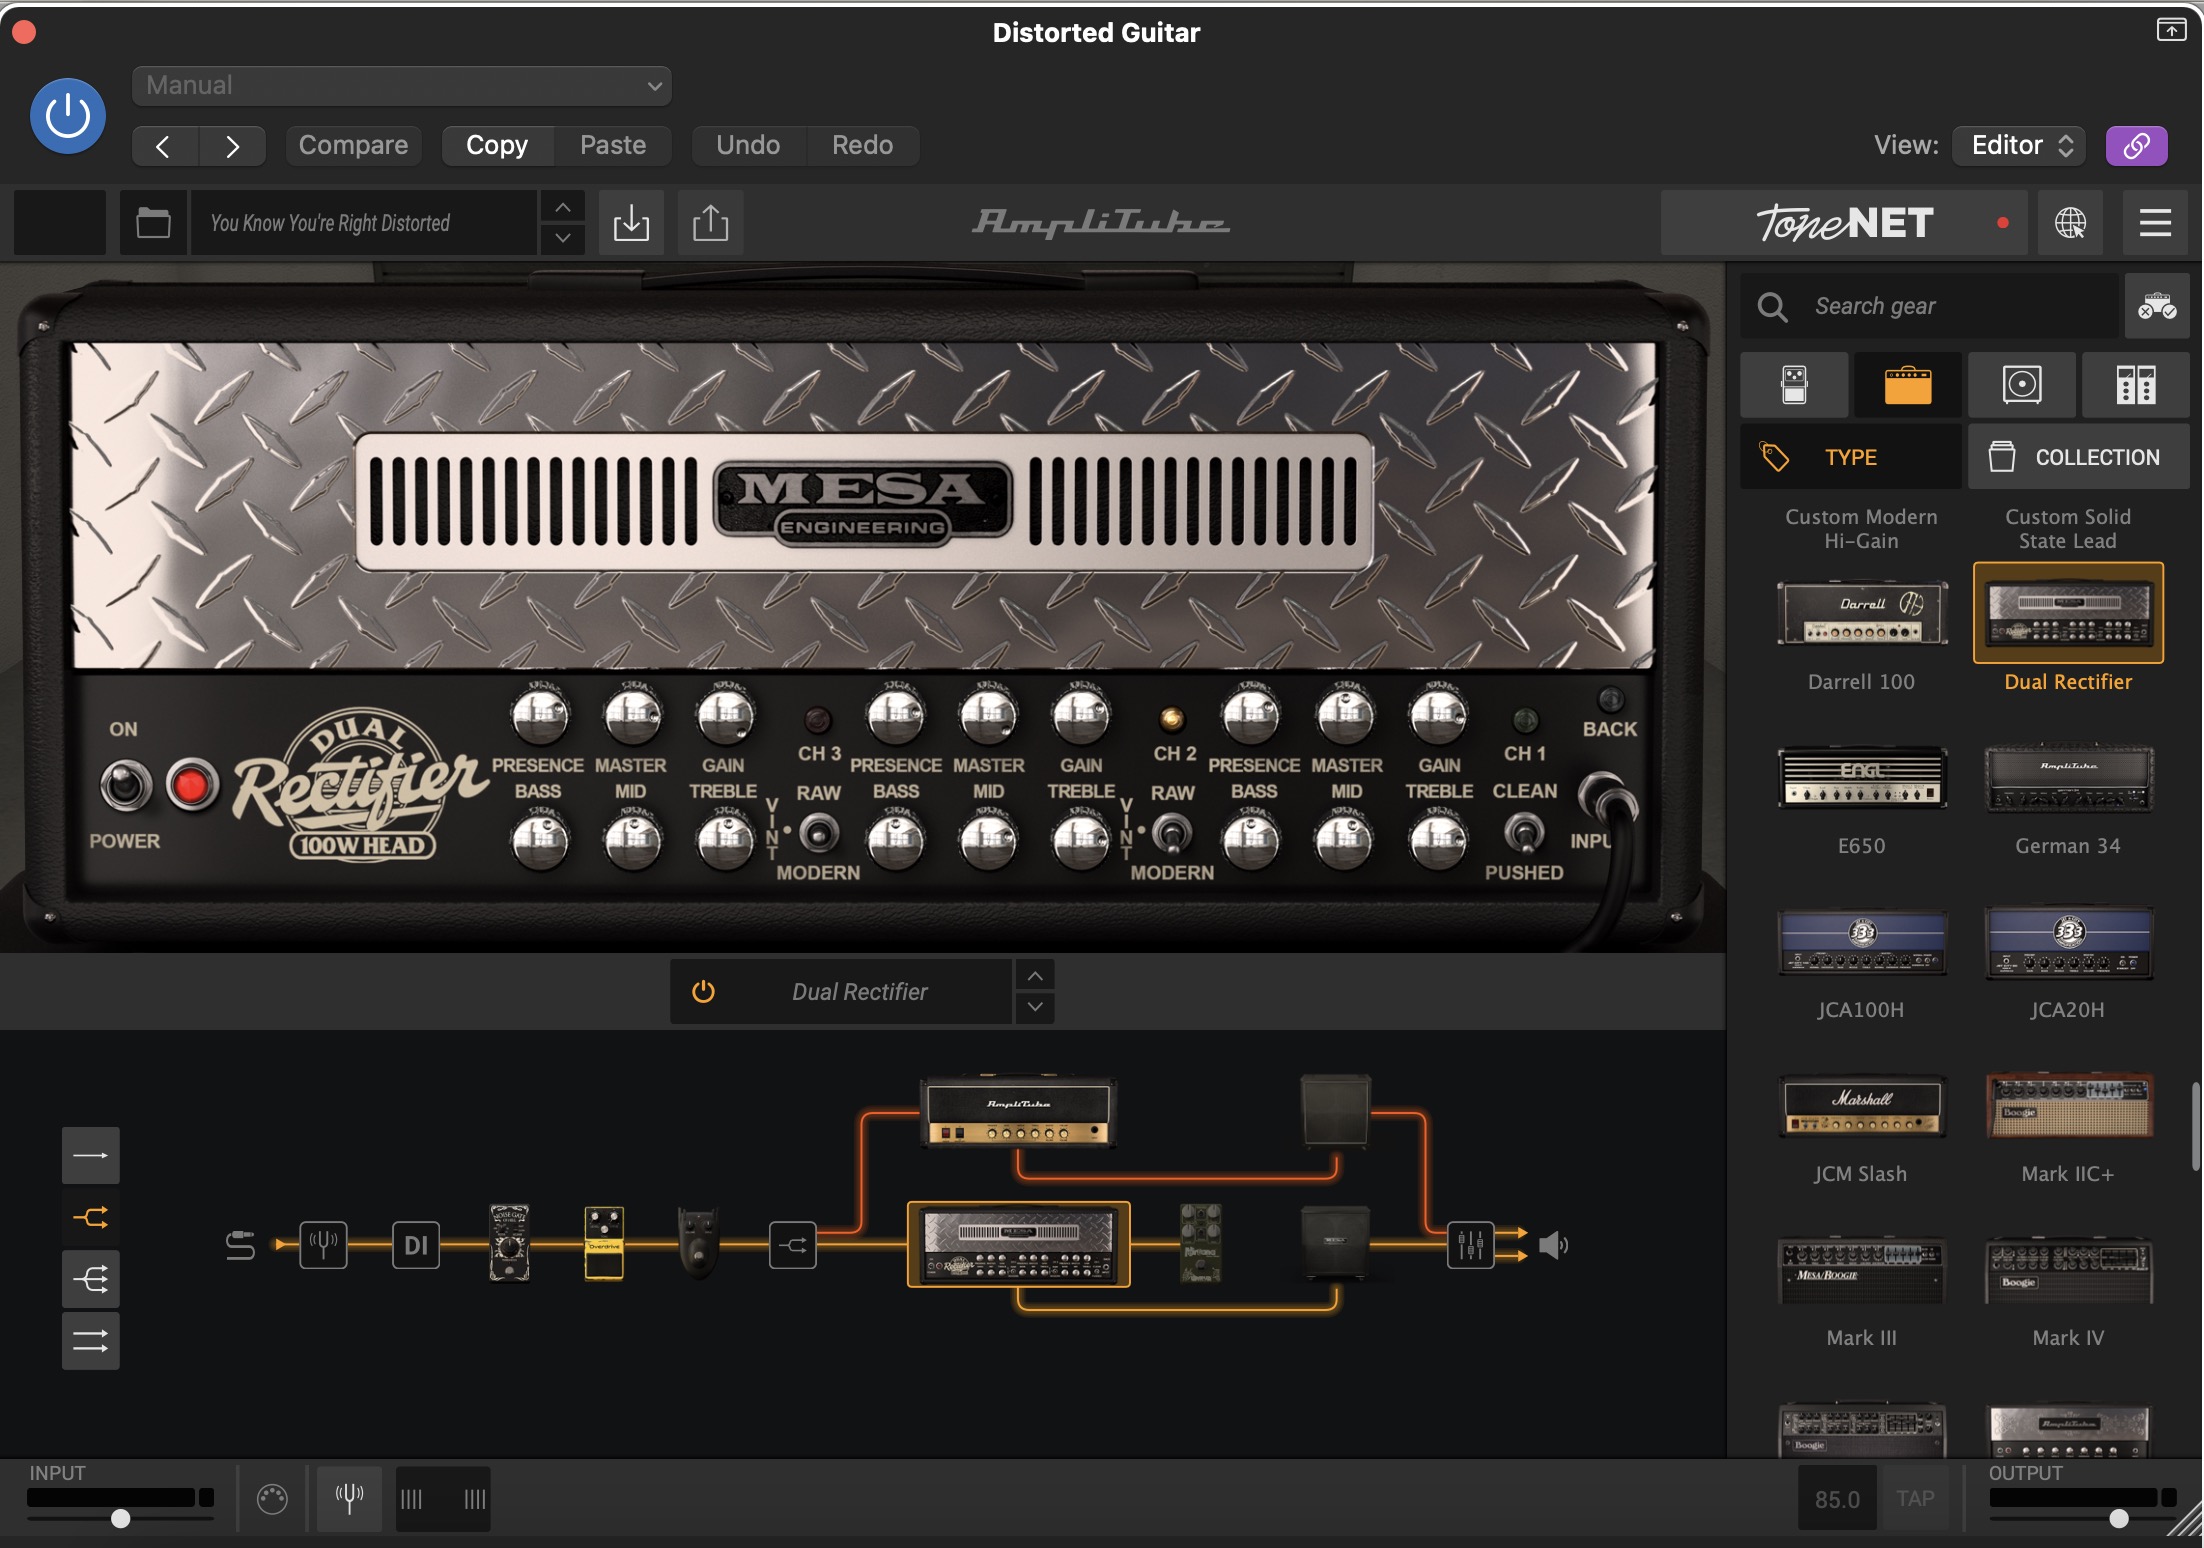The width and height of the screenshot is (2204, 1548).
Task: Click the CH 1 MASTER knob
Action: click(x=1345, y=715)
